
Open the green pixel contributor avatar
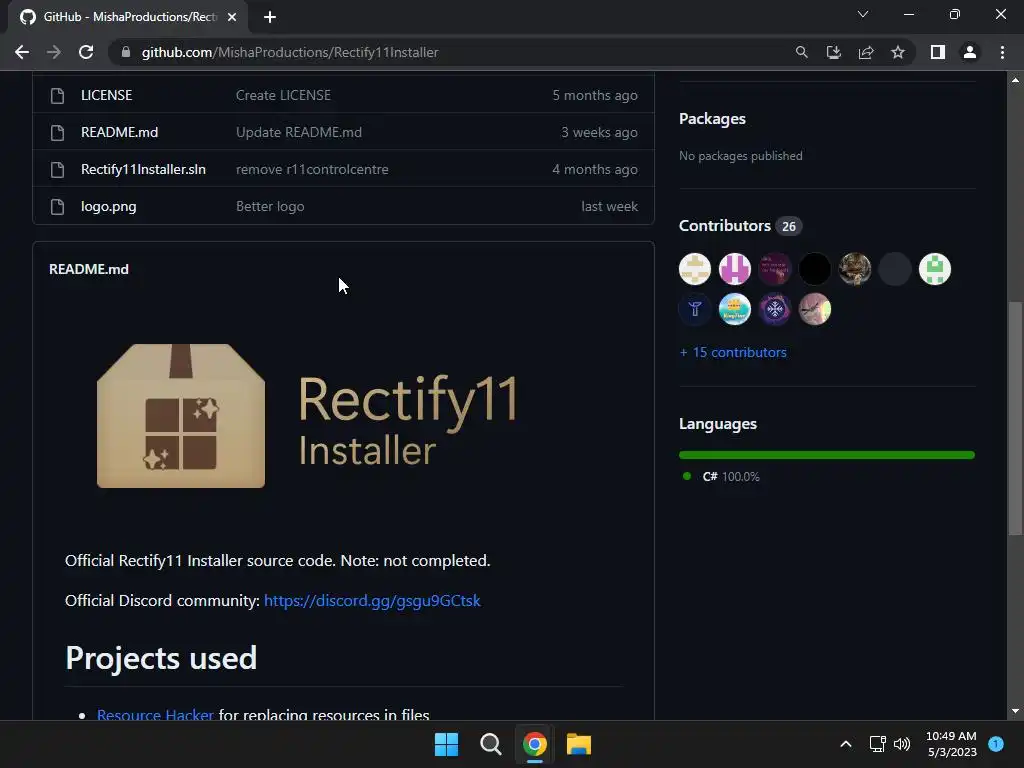(x=935, y=269)
